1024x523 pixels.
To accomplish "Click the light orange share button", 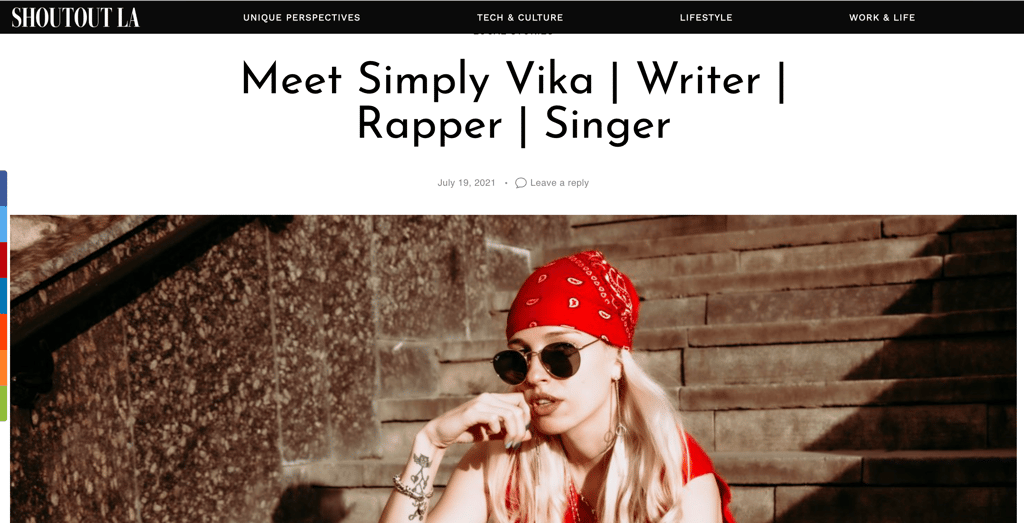I will (3, 368).
